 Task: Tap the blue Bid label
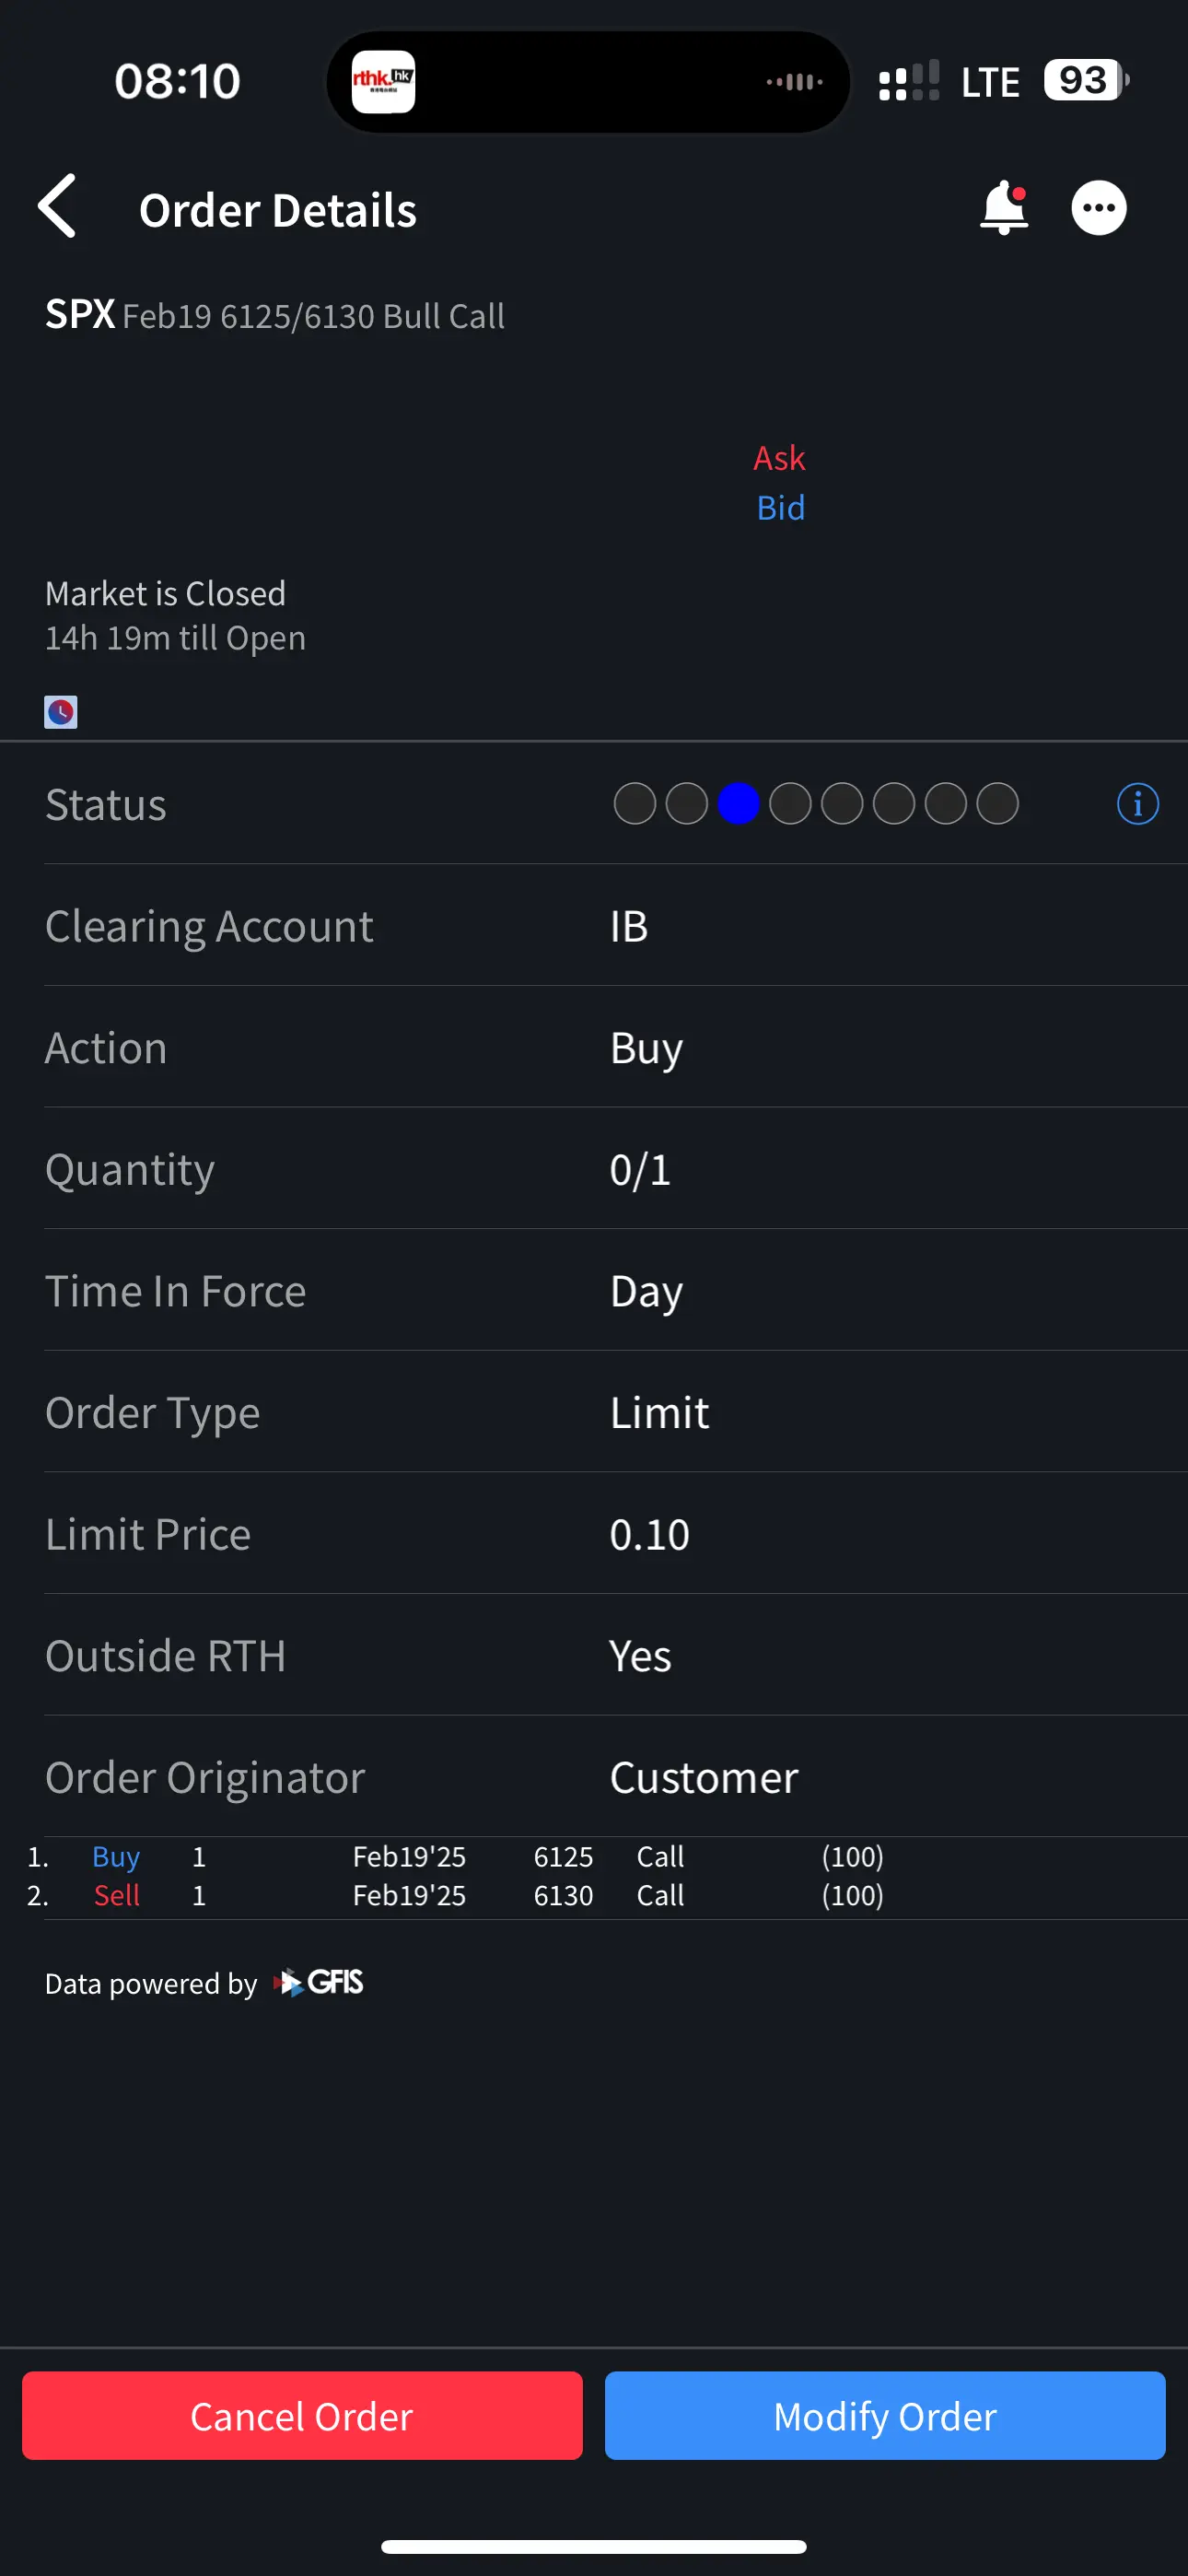[781, 508]
